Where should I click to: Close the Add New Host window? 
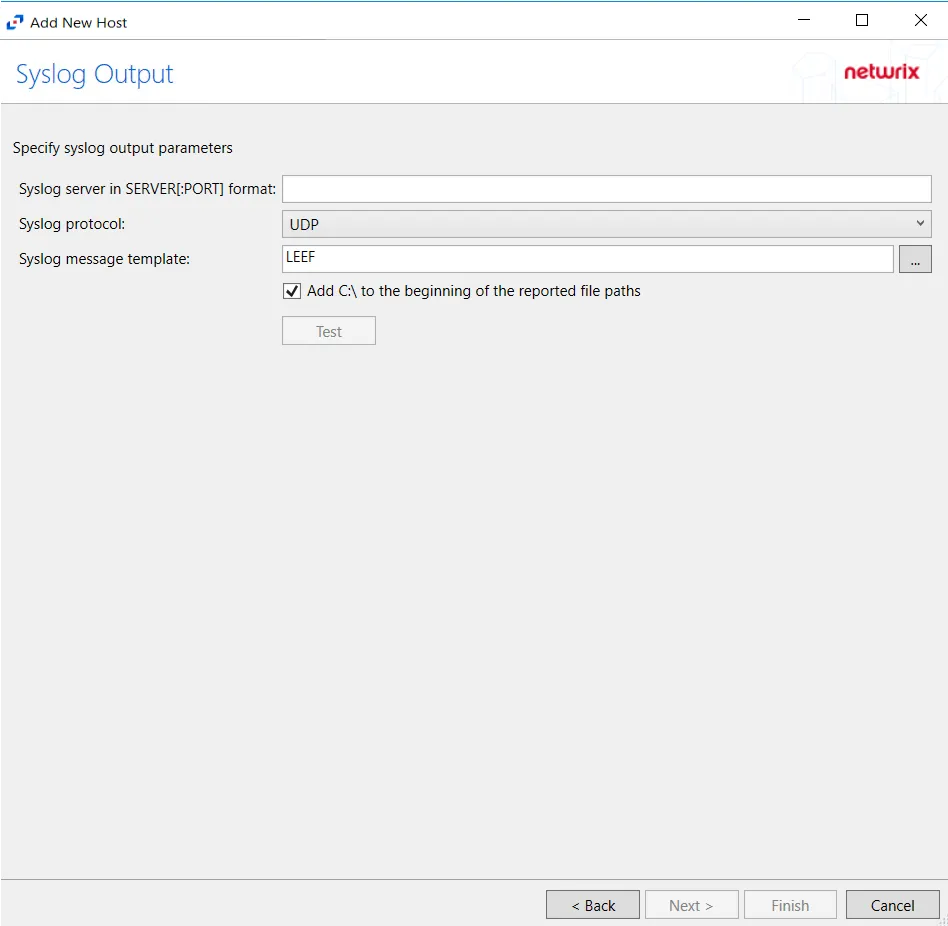pyautogui.click(x=921, y=20)
